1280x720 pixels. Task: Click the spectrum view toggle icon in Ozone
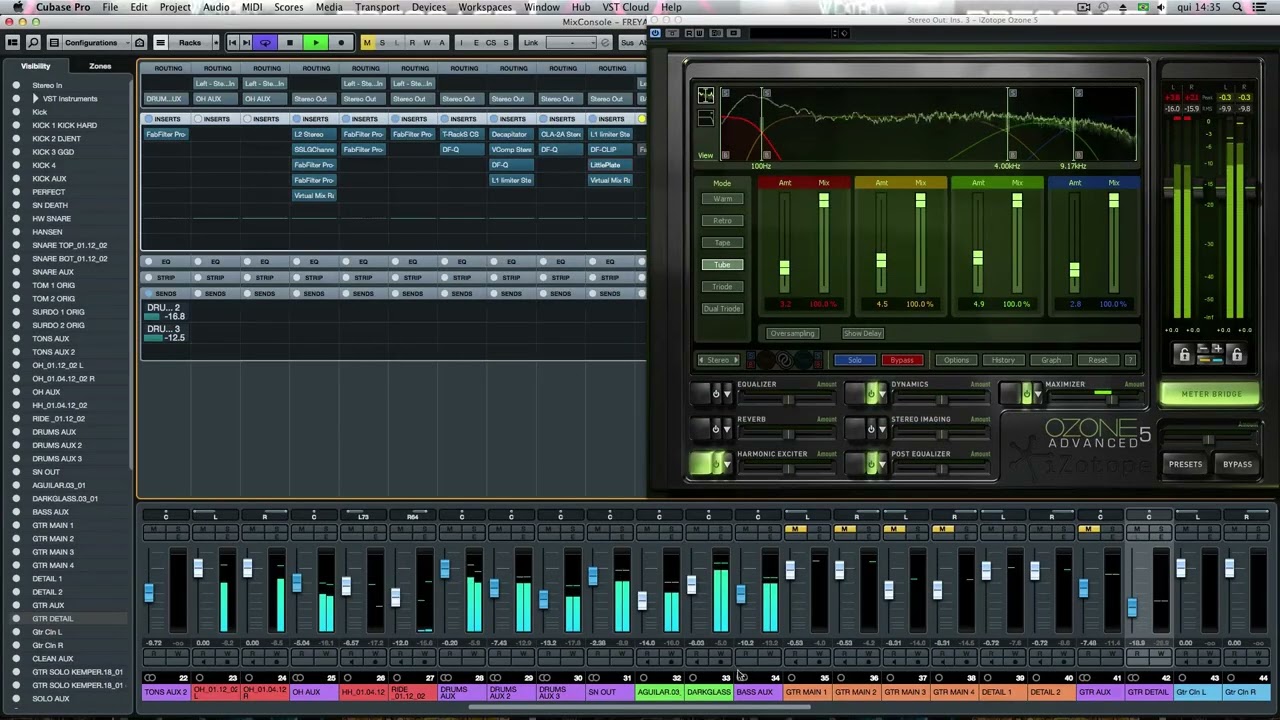(x=706, y=96)
